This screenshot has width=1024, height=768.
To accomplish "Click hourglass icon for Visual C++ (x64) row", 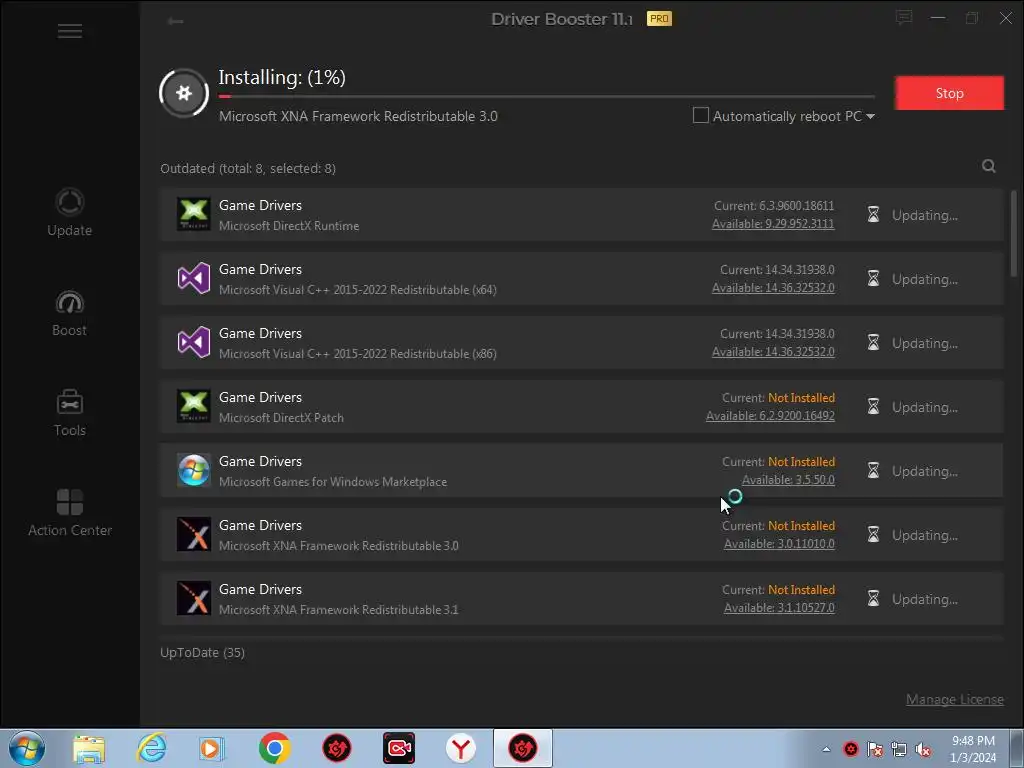I will [x=873, y=278].
